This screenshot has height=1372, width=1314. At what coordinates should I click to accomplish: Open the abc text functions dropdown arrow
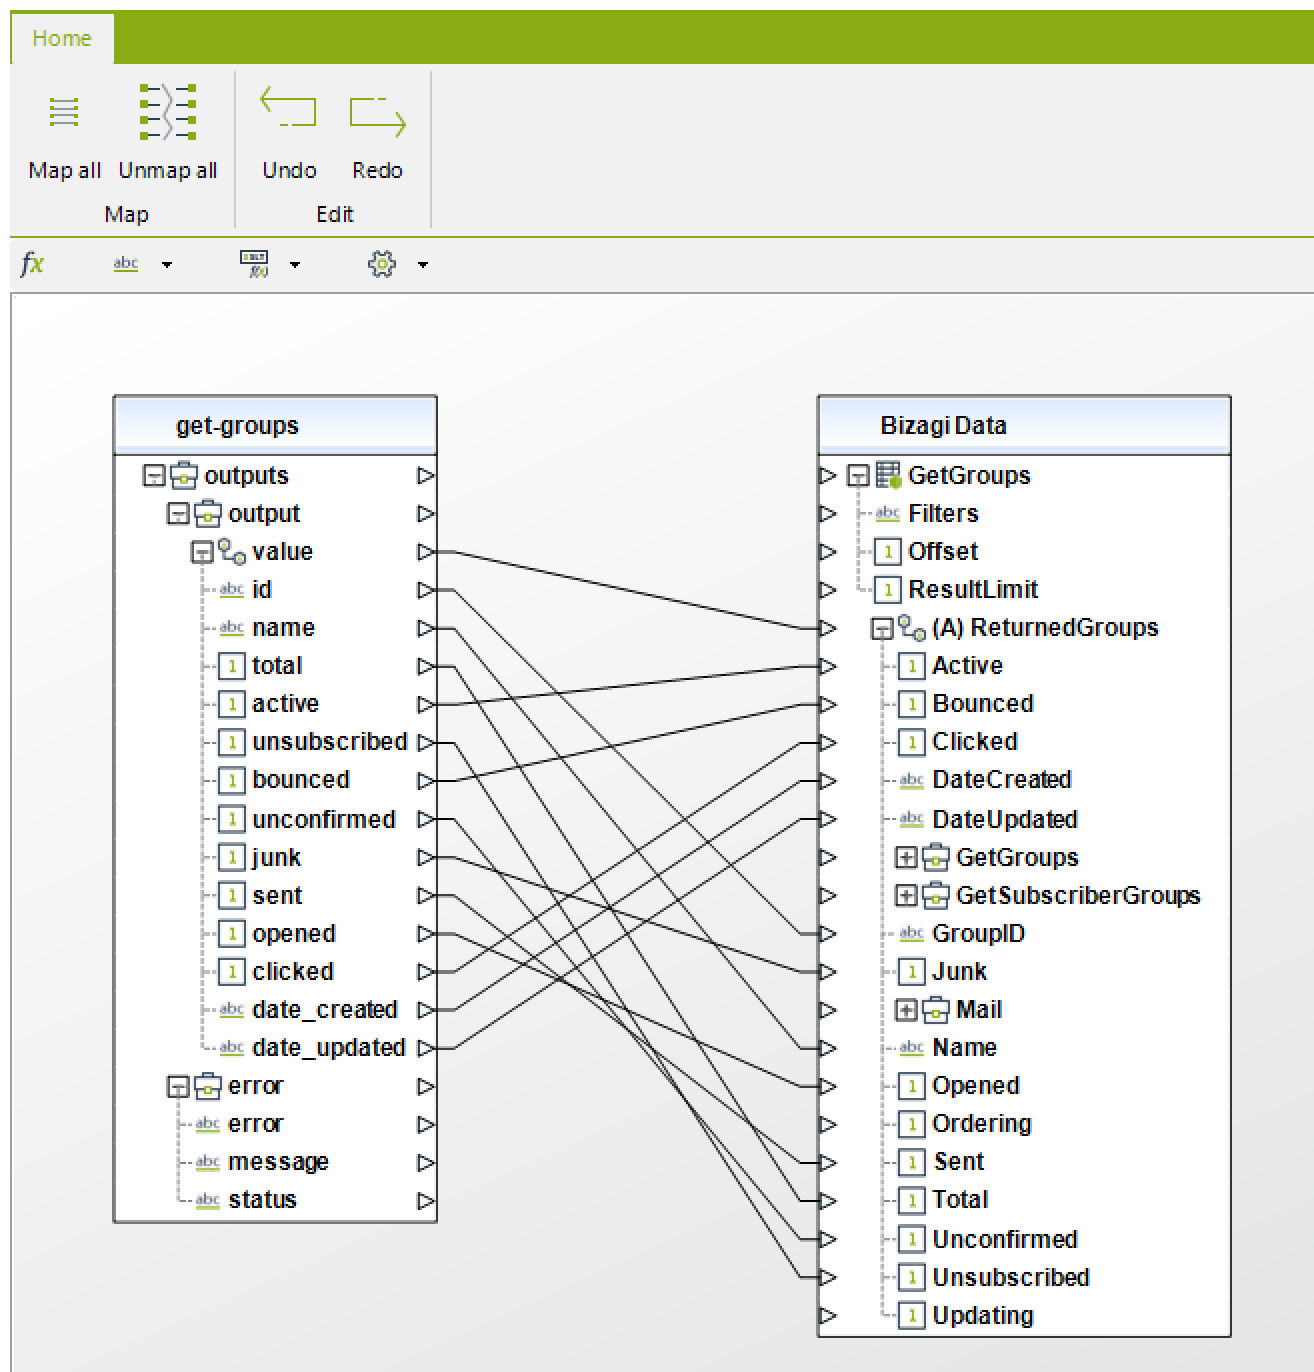167,265
